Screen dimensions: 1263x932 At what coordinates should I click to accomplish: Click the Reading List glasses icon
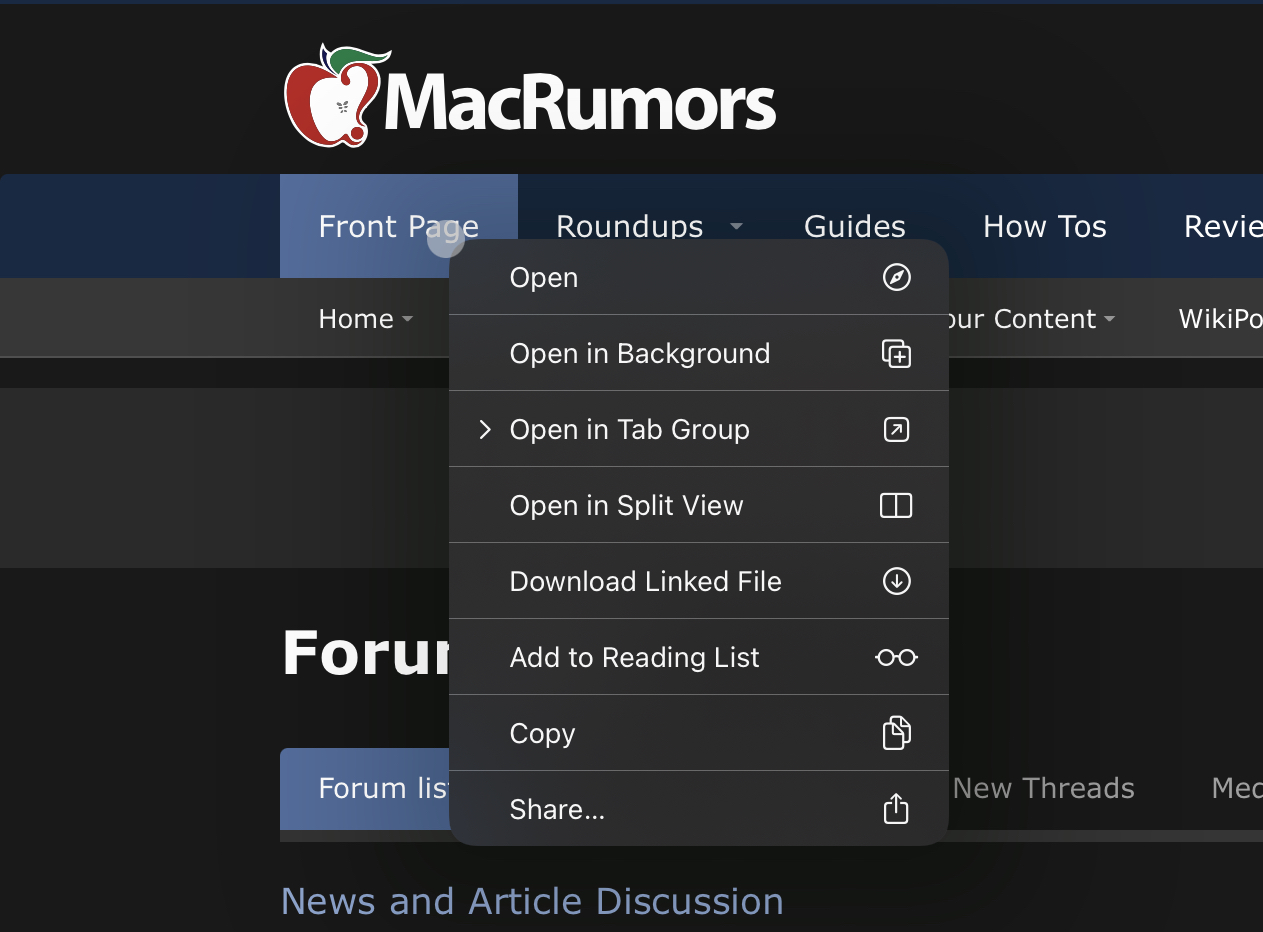[896, 657]
